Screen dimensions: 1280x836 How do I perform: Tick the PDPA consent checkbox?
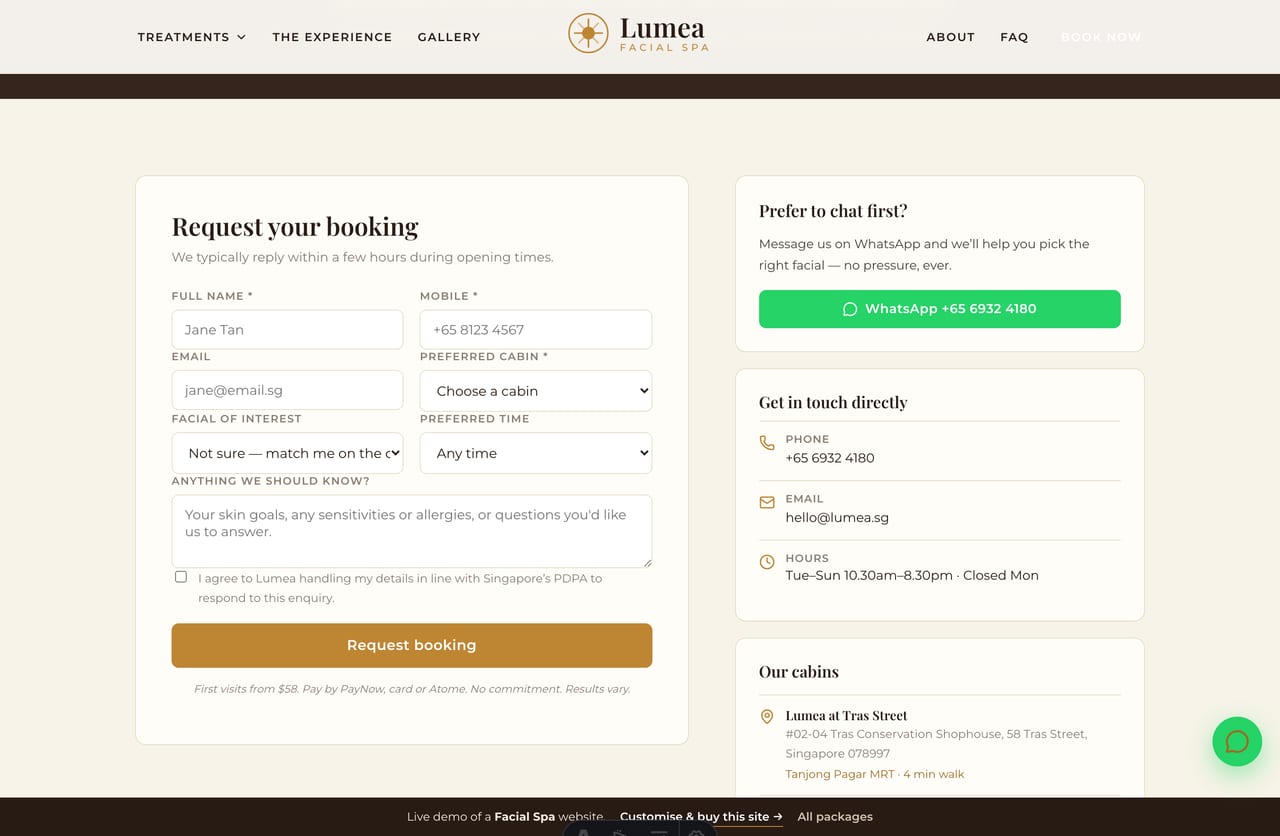(181, 577)
